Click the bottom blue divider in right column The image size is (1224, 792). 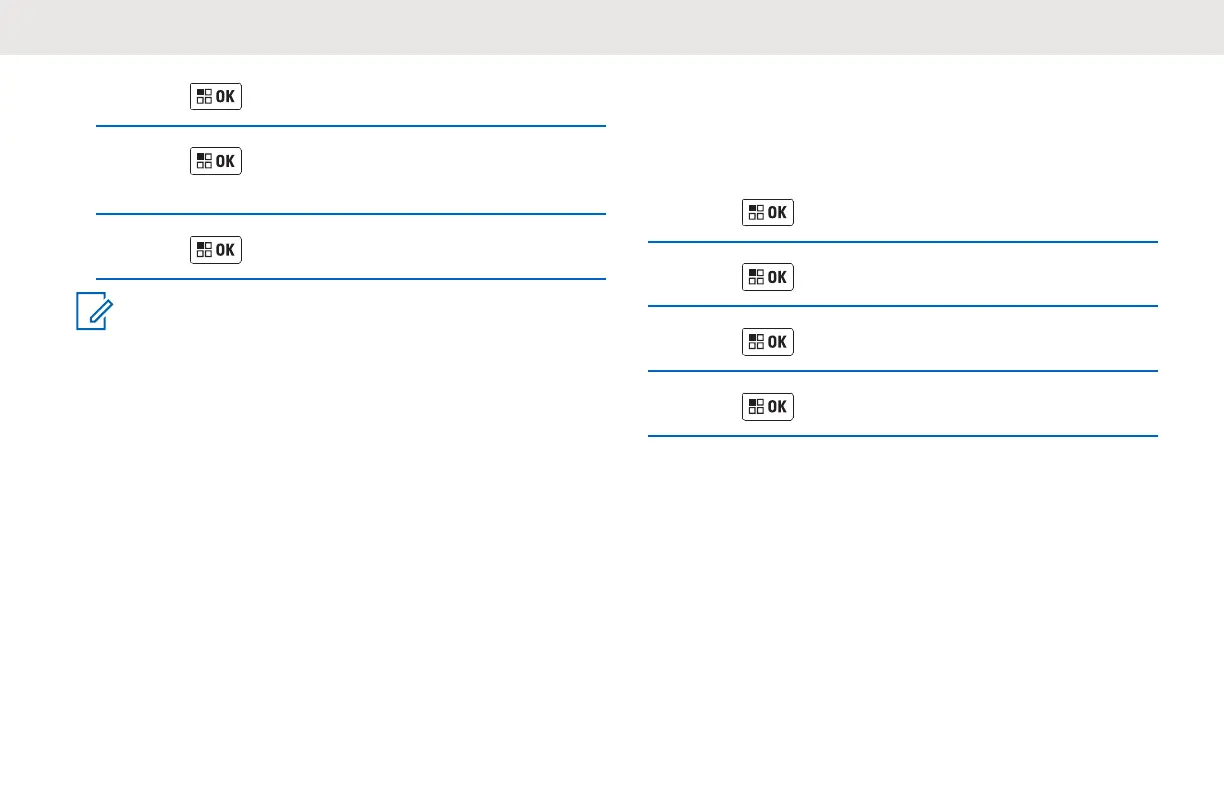coord(903,436)
